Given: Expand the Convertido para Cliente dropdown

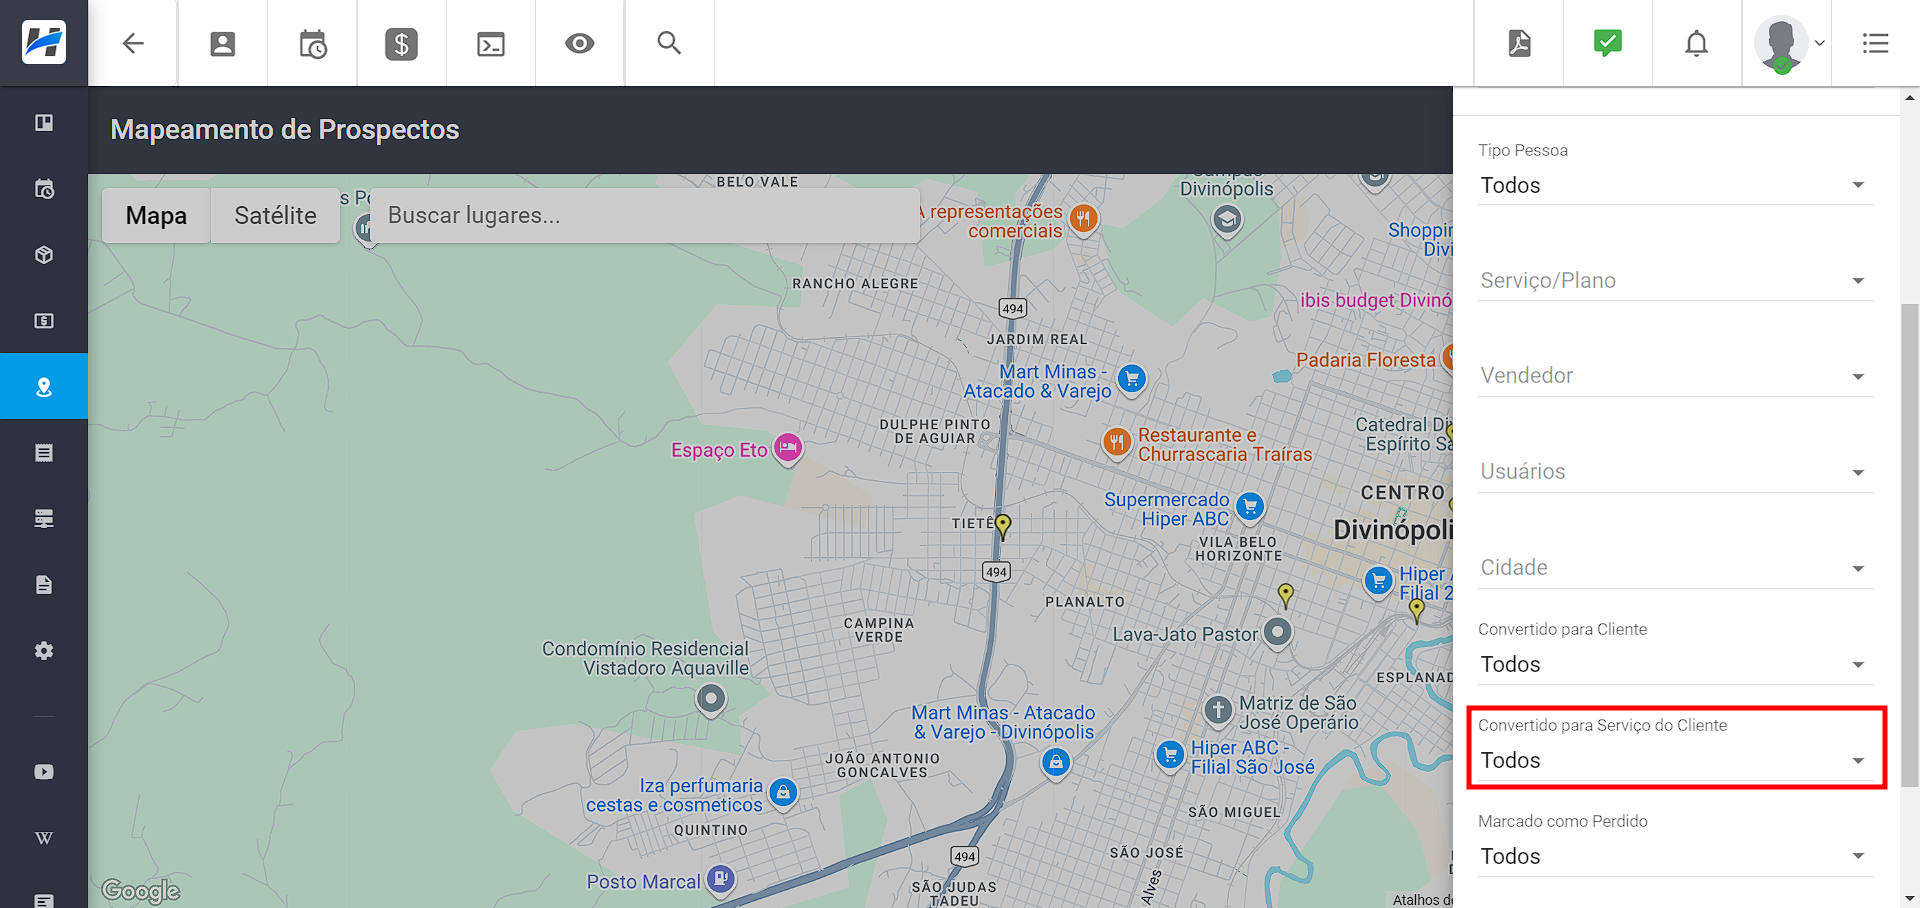Looking at the screenshot, I should tap(1675, 664).
